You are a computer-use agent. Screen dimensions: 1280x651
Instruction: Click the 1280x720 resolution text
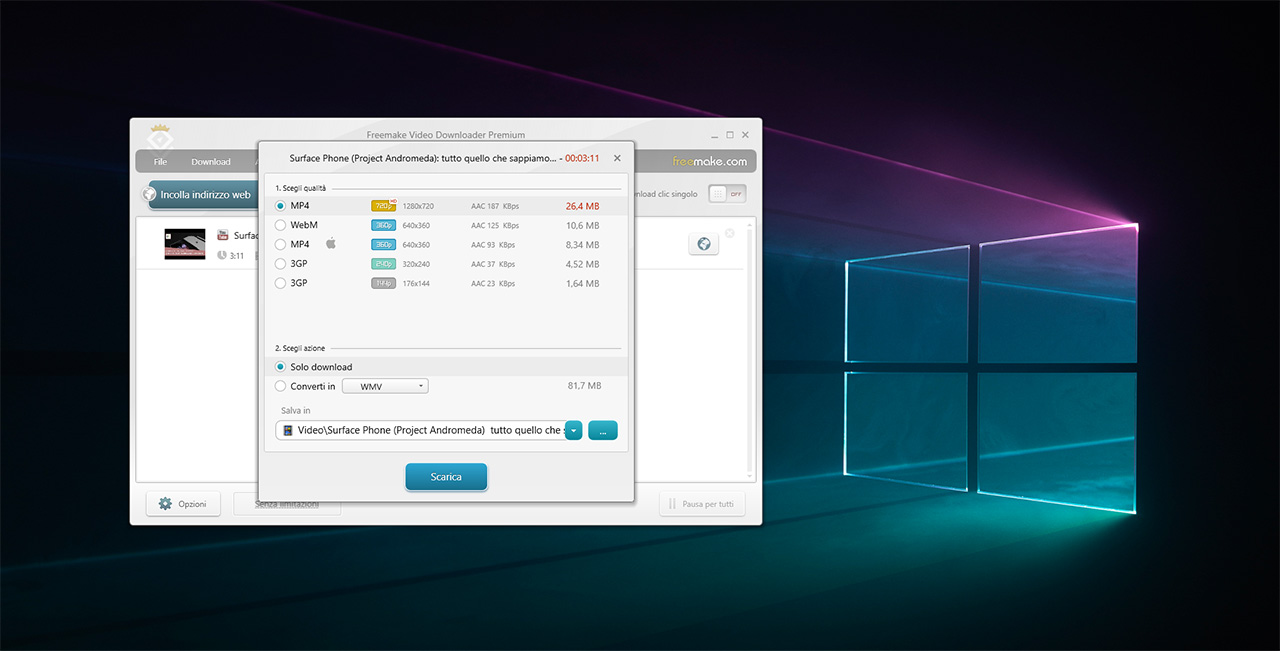point(418,206)
